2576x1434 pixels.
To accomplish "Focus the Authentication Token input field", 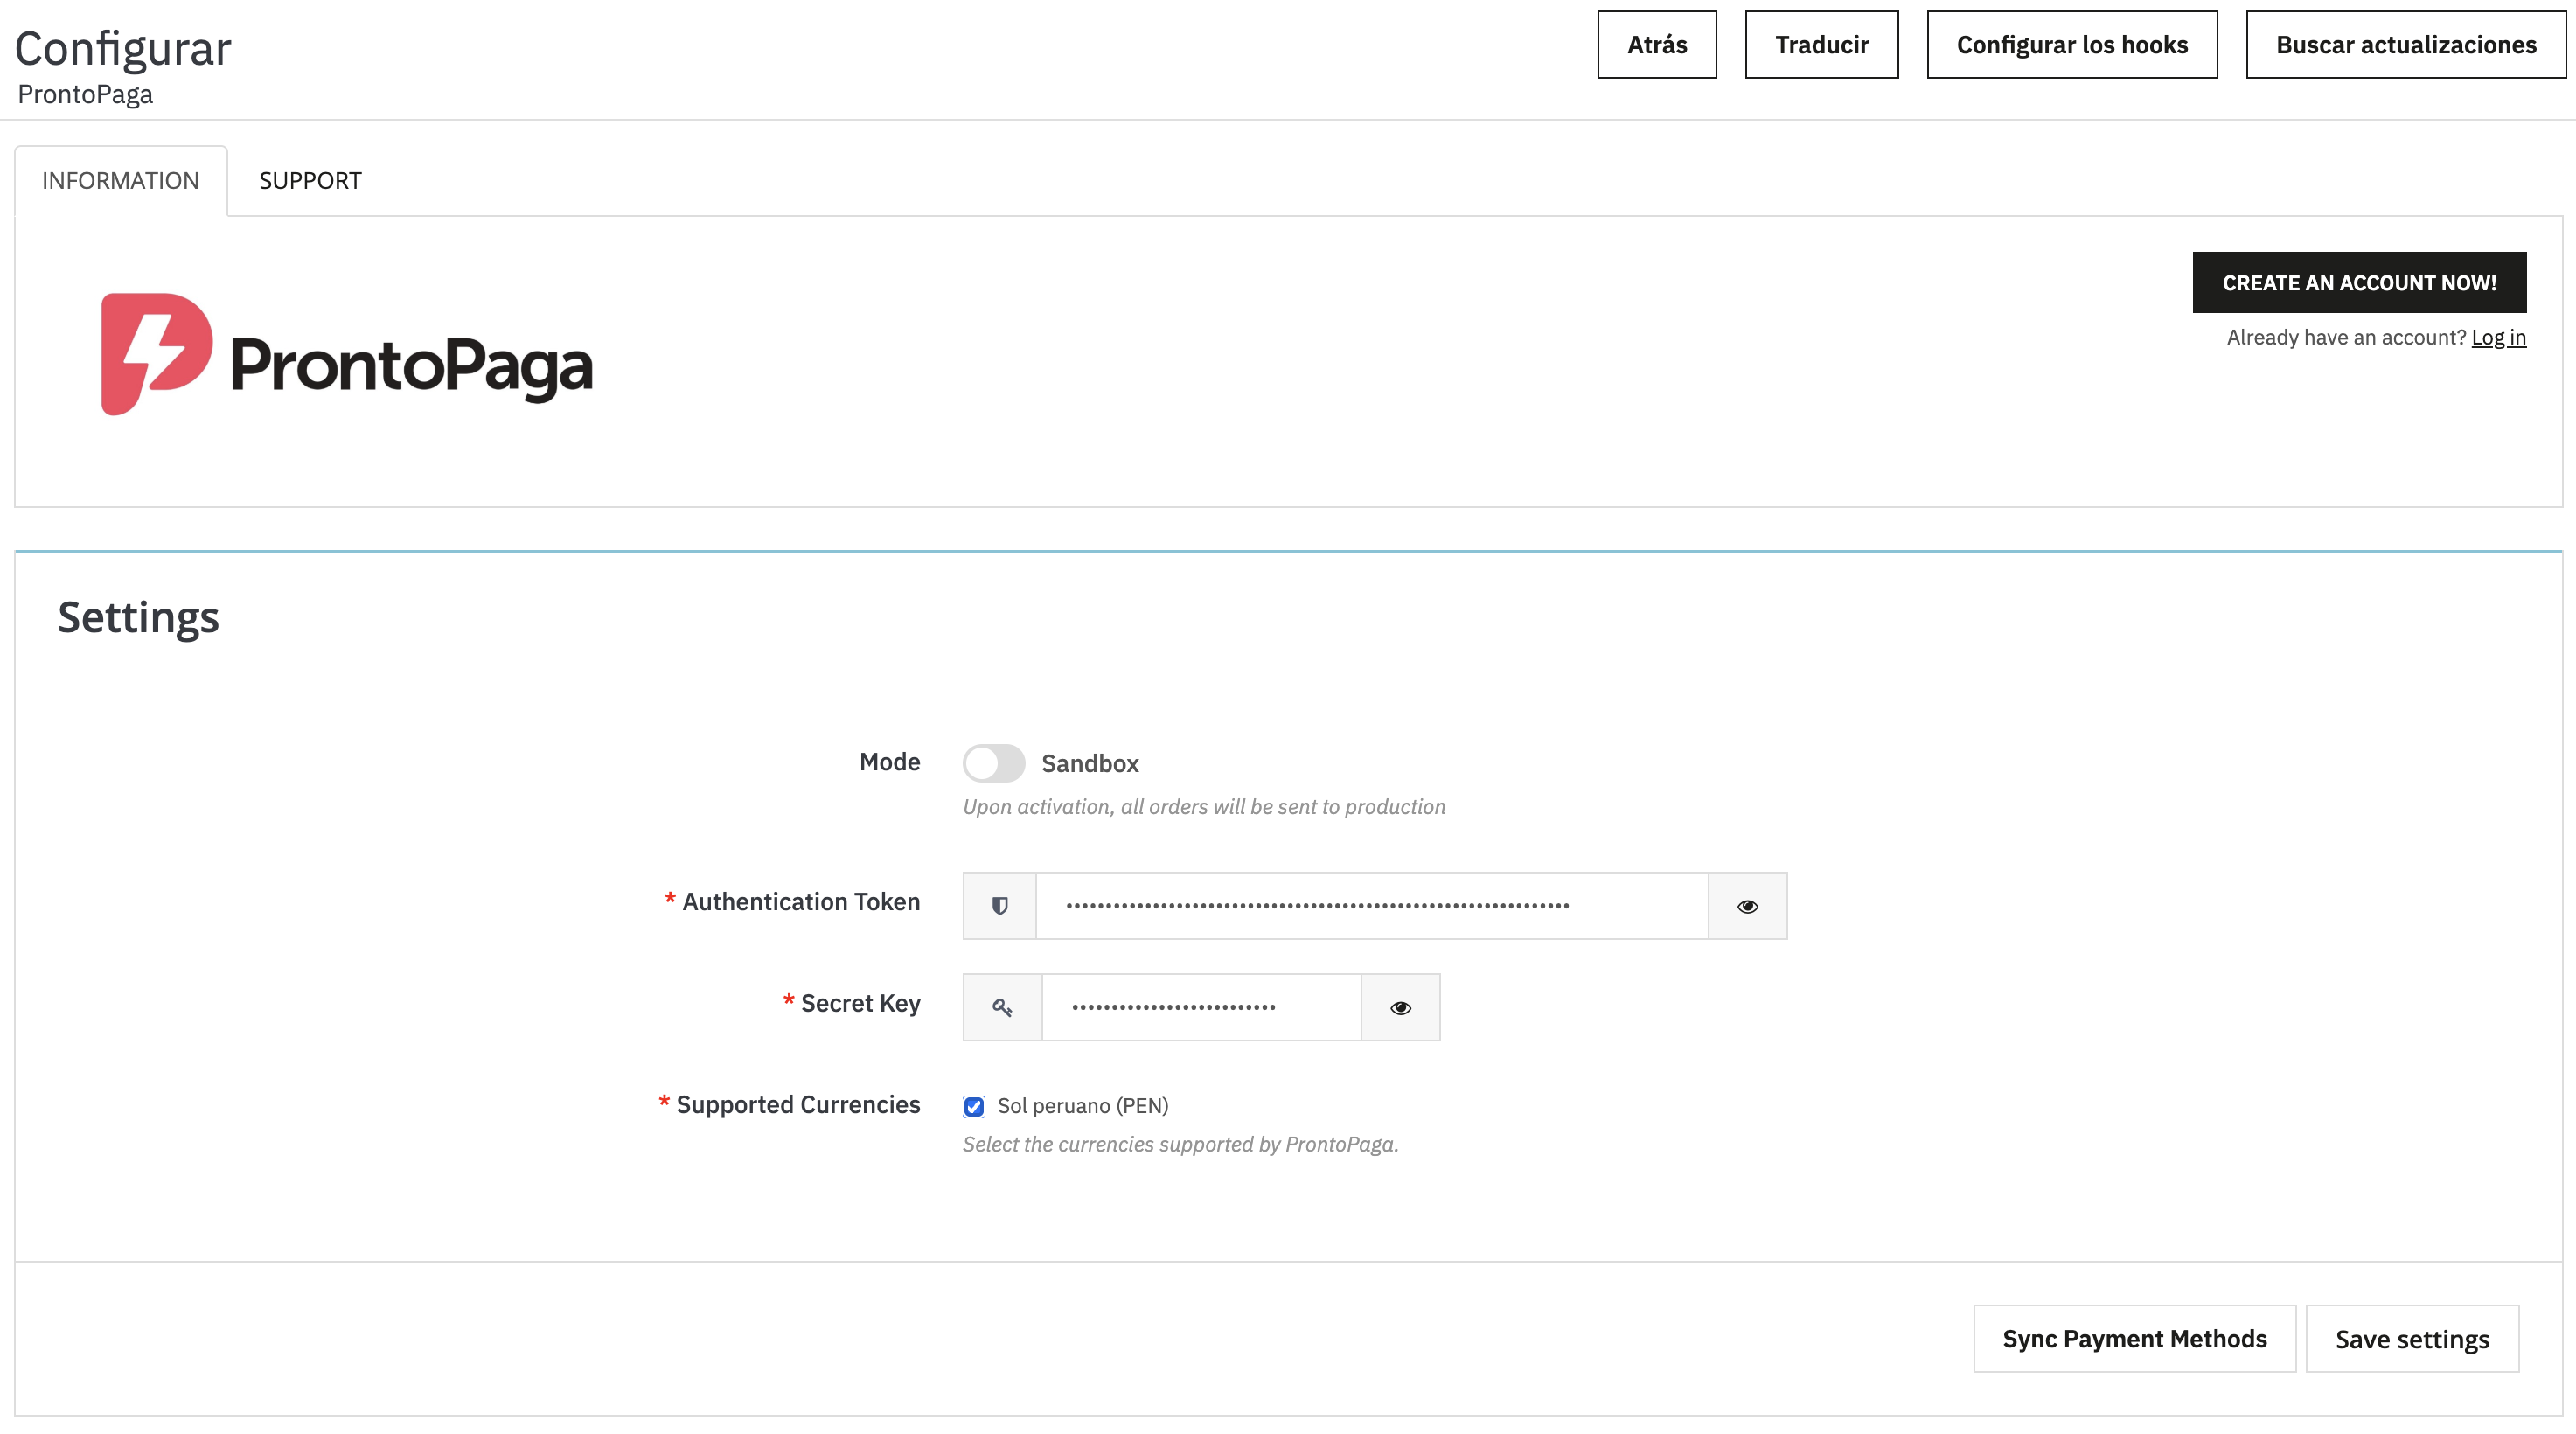I will click(1370, 906).
